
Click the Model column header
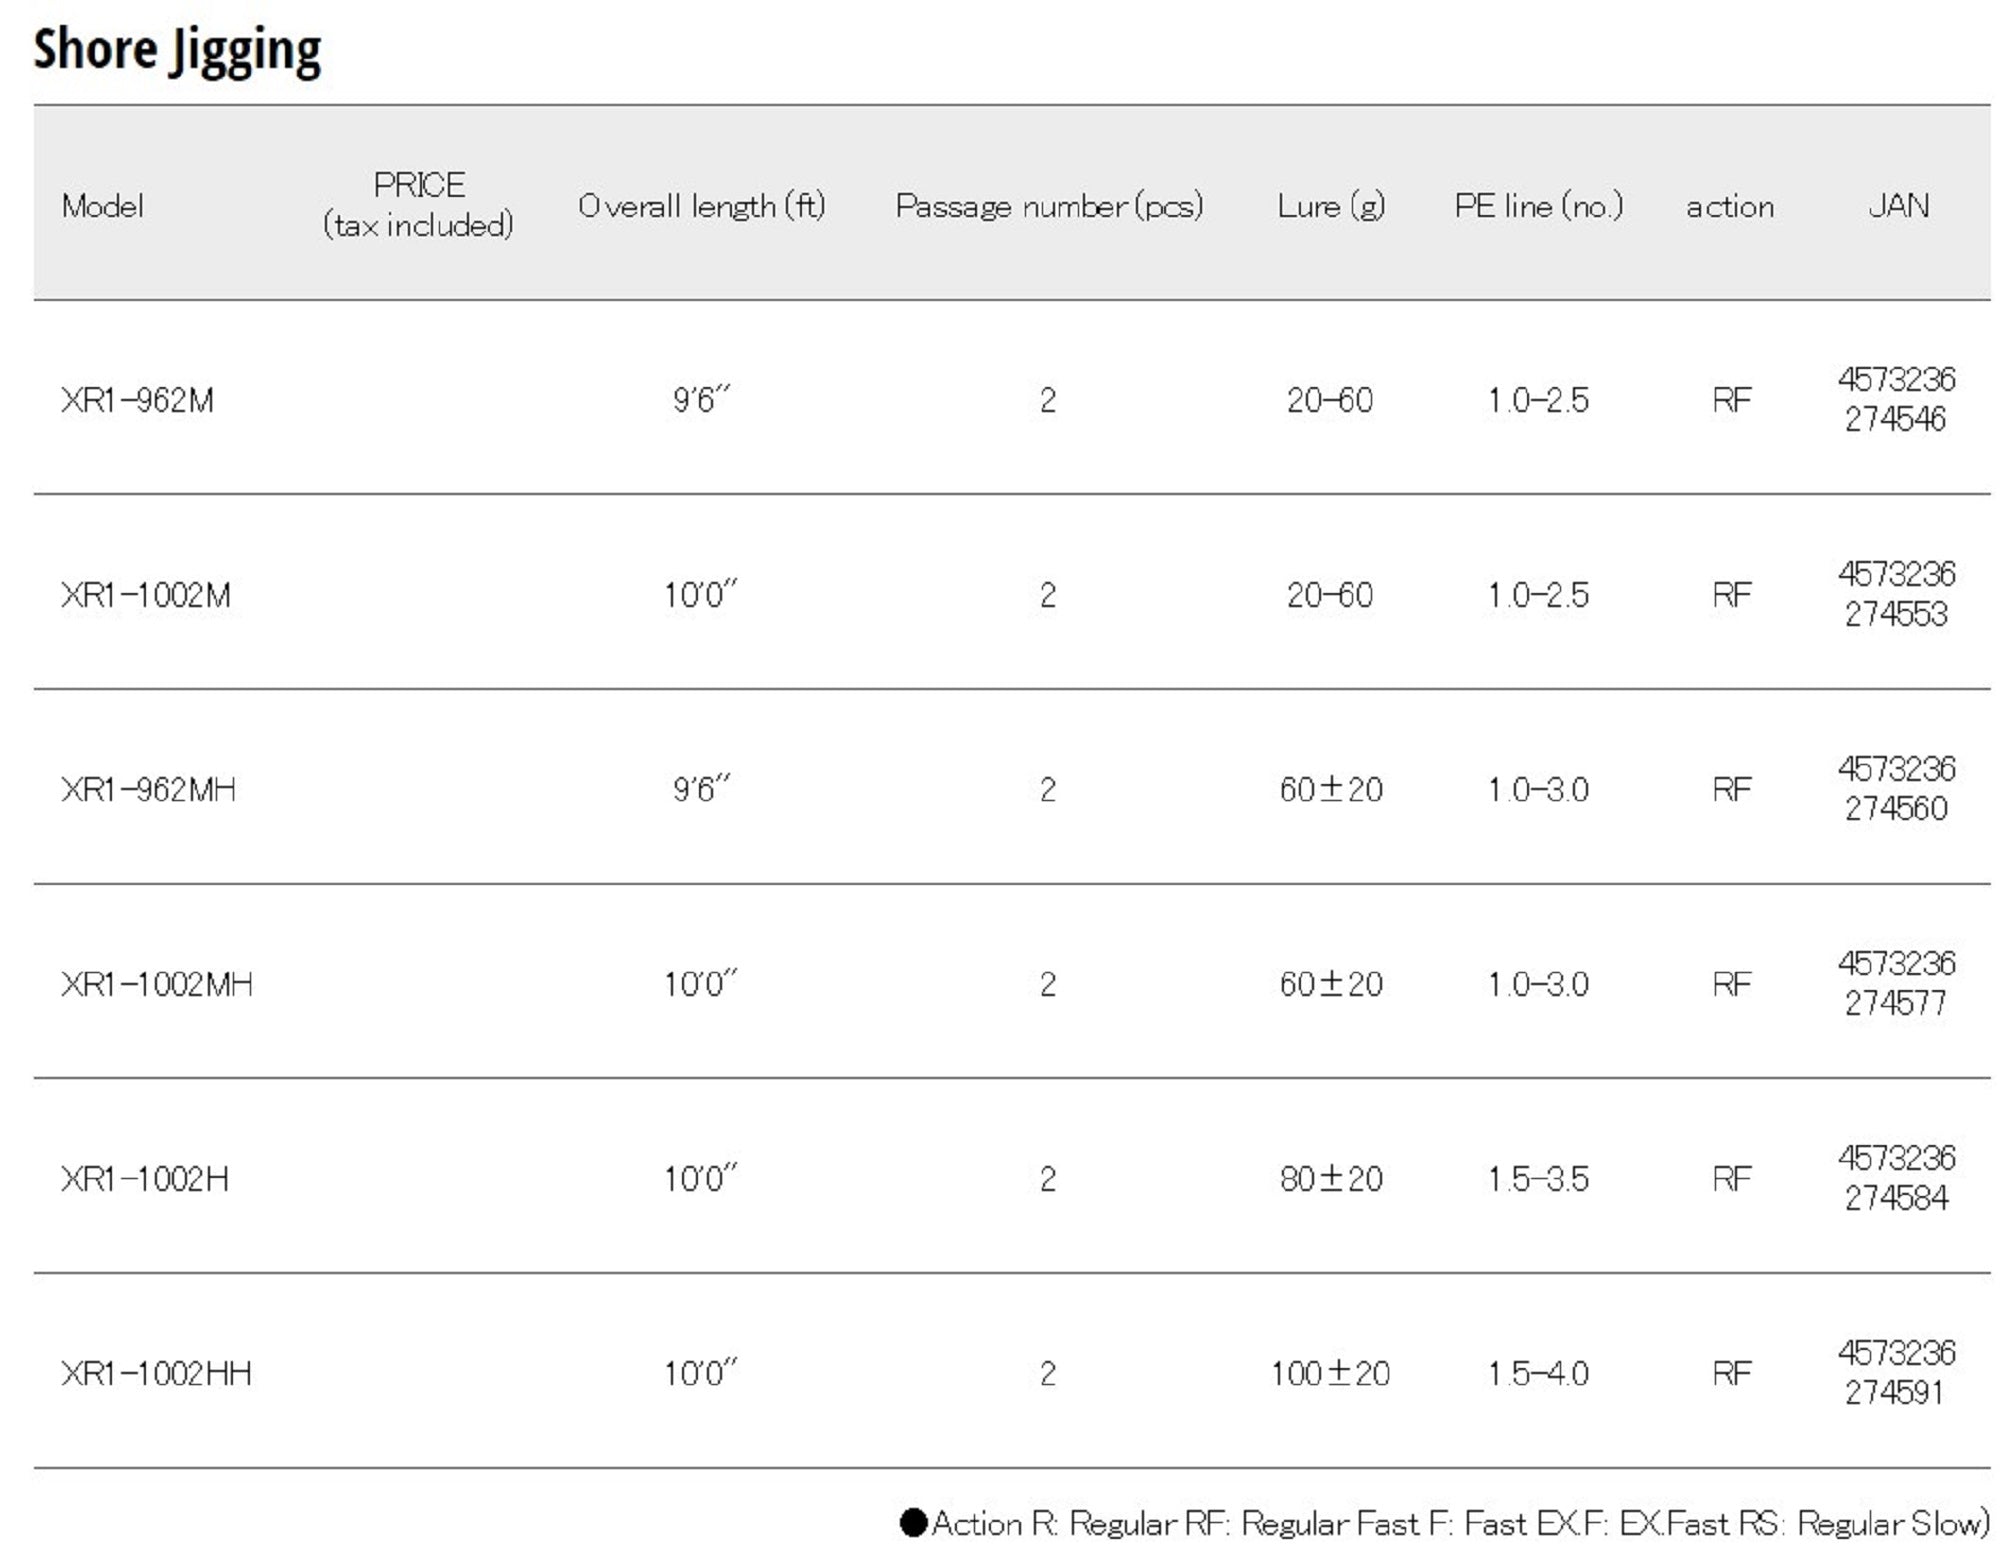click(x=102, y=206)
